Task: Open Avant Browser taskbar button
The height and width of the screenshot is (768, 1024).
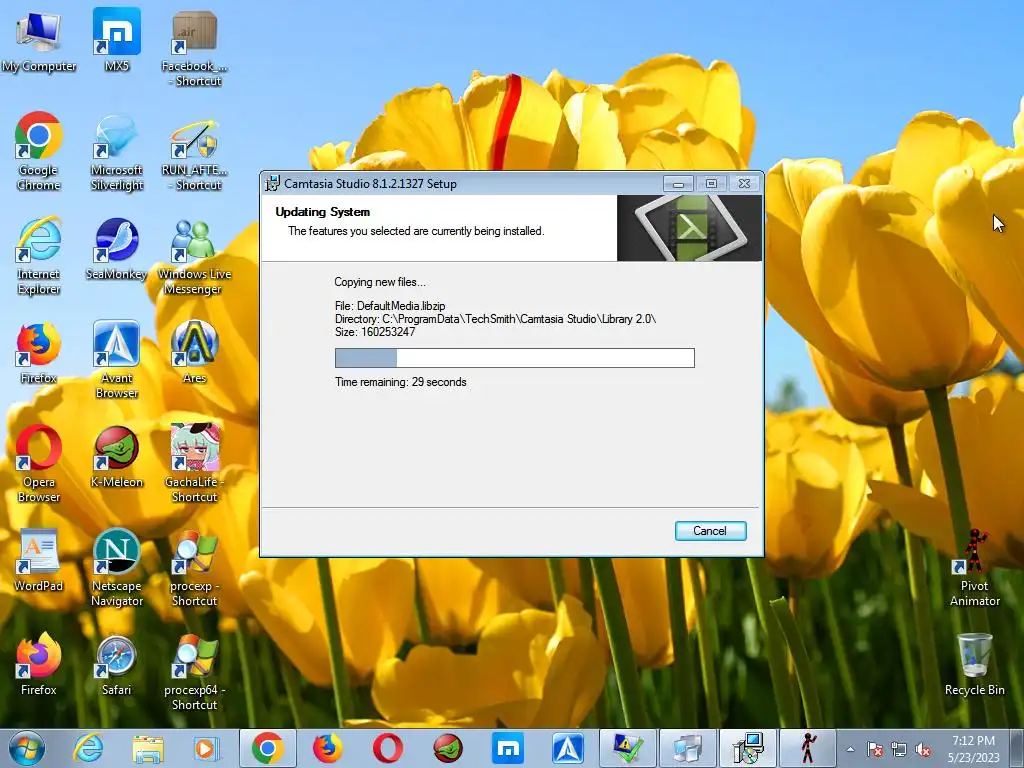Action: 568,748
